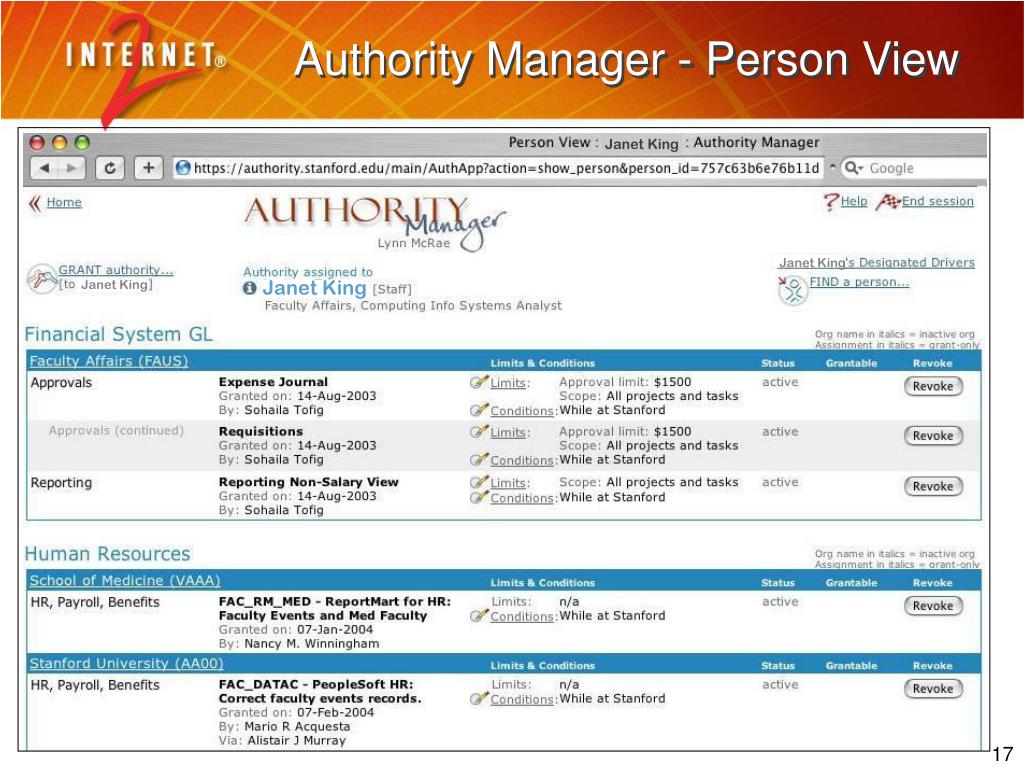Open the Faculty Affairs (FAUS) org link
The height and width of the screenshot is (768, 1024).
108,361
